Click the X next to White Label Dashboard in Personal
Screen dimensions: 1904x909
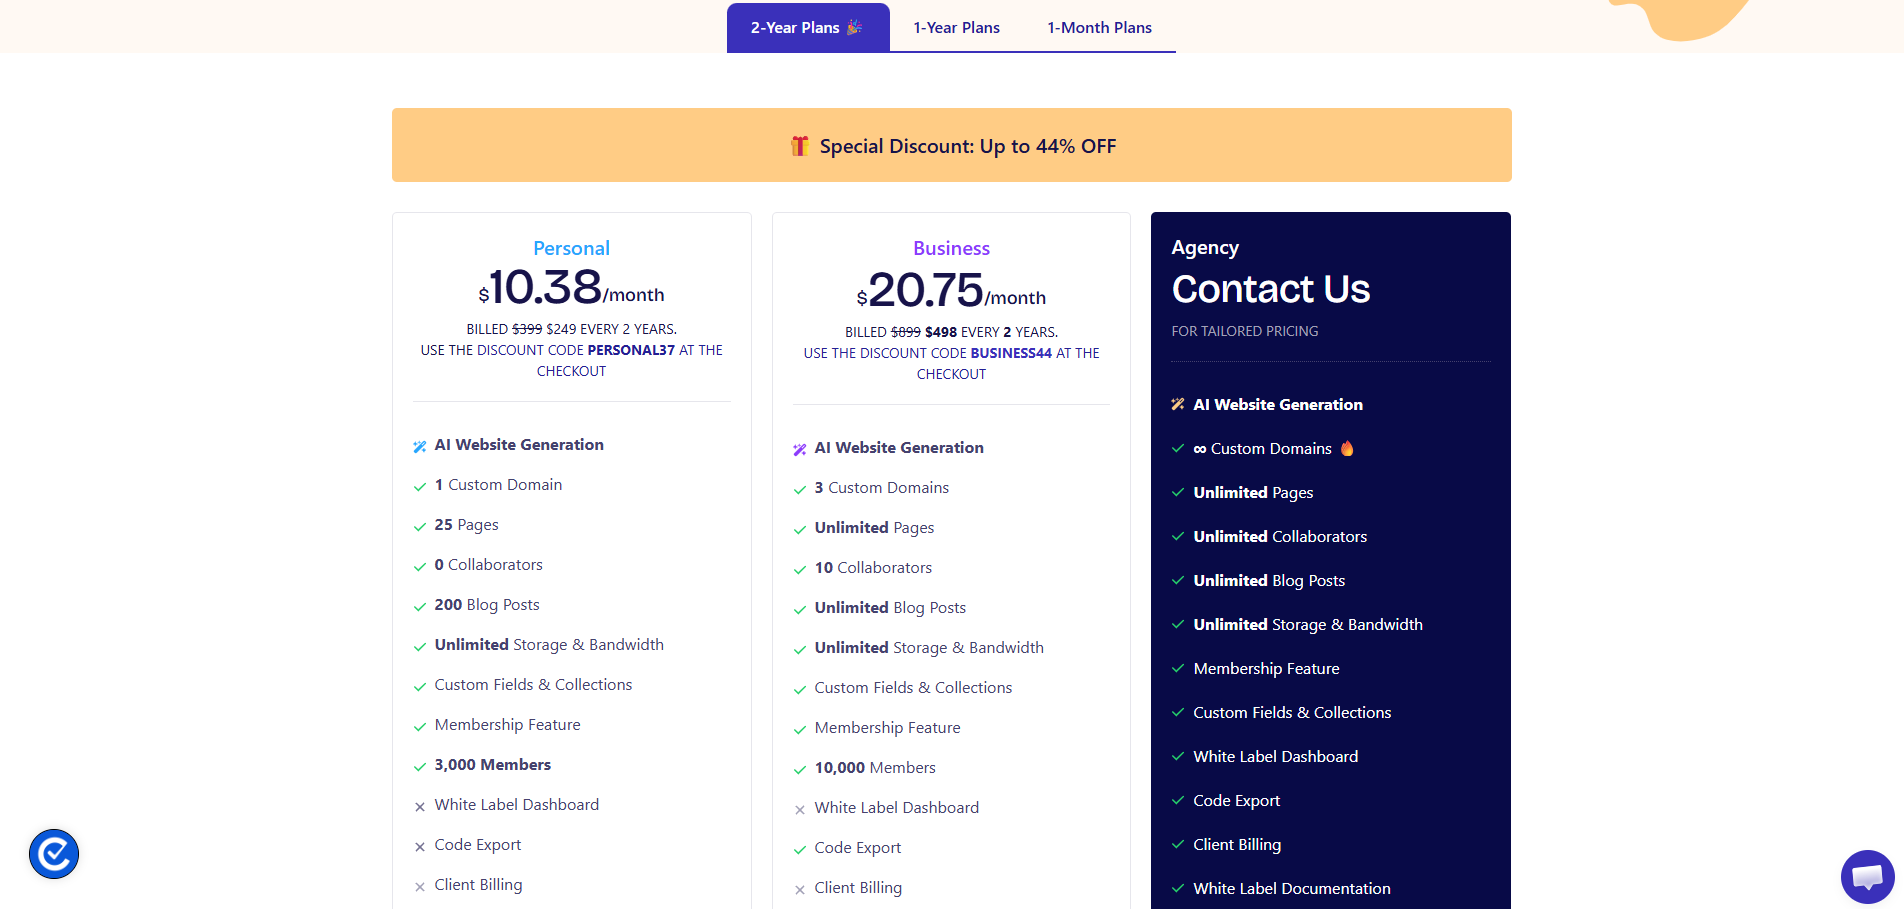[420, 806]
